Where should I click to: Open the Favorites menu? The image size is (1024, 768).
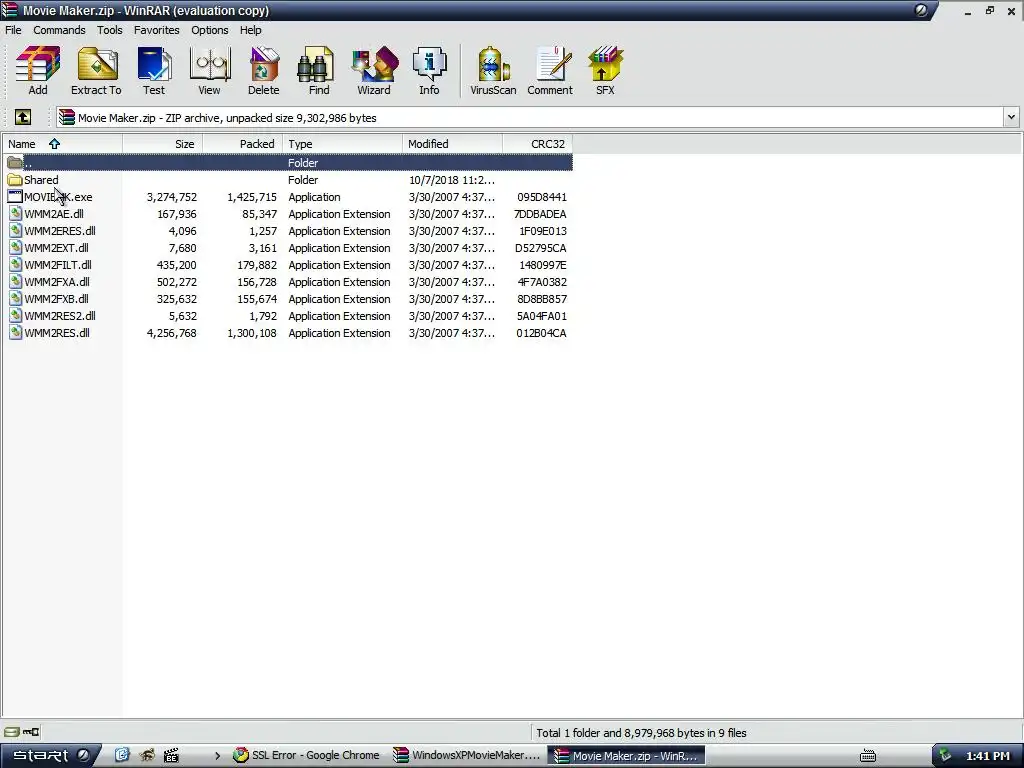[156, 30]
